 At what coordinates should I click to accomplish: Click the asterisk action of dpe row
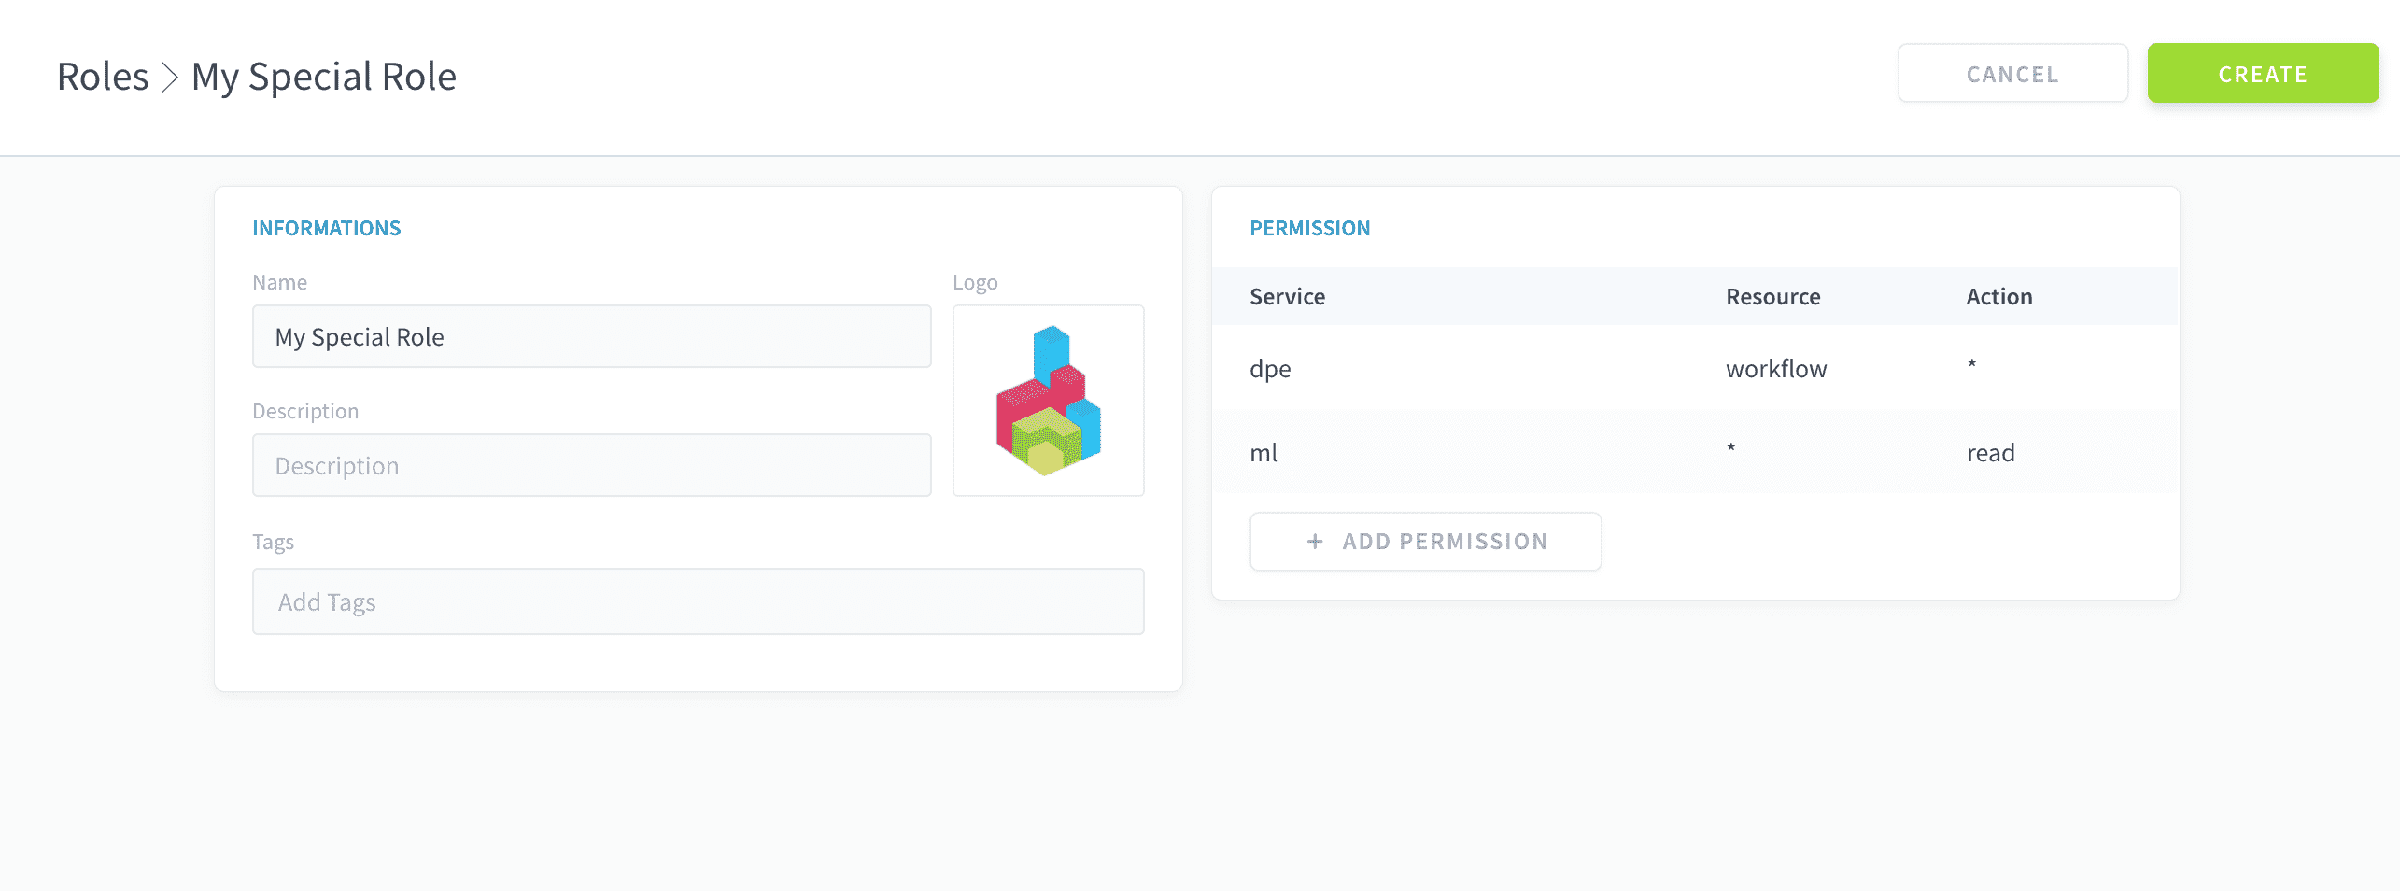1972,364
